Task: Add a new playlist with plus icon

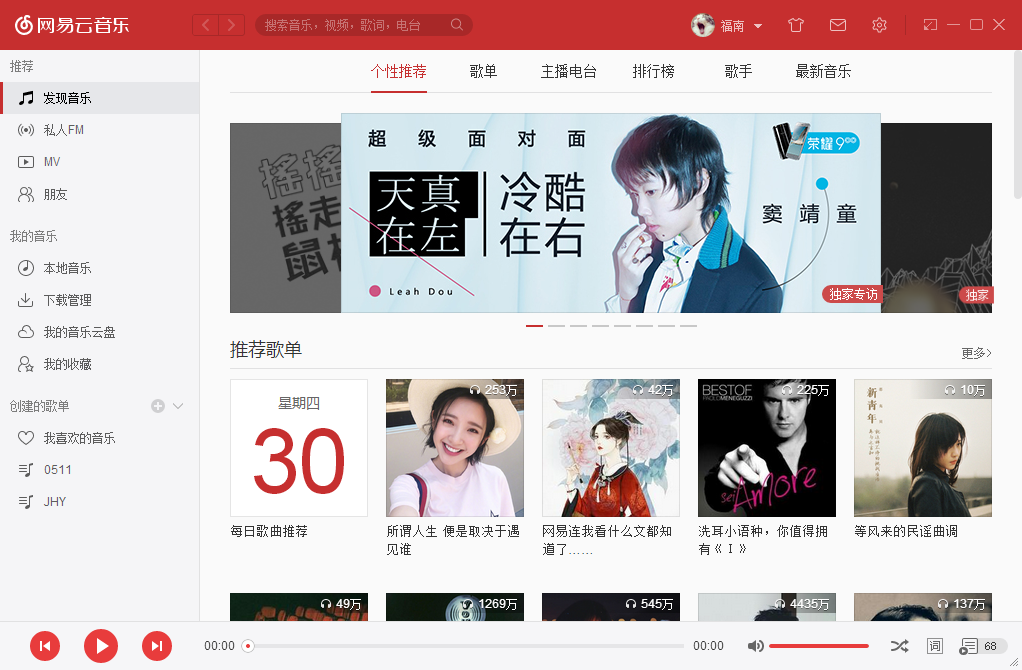Action: pyautogui.click(x=158, y=406)
